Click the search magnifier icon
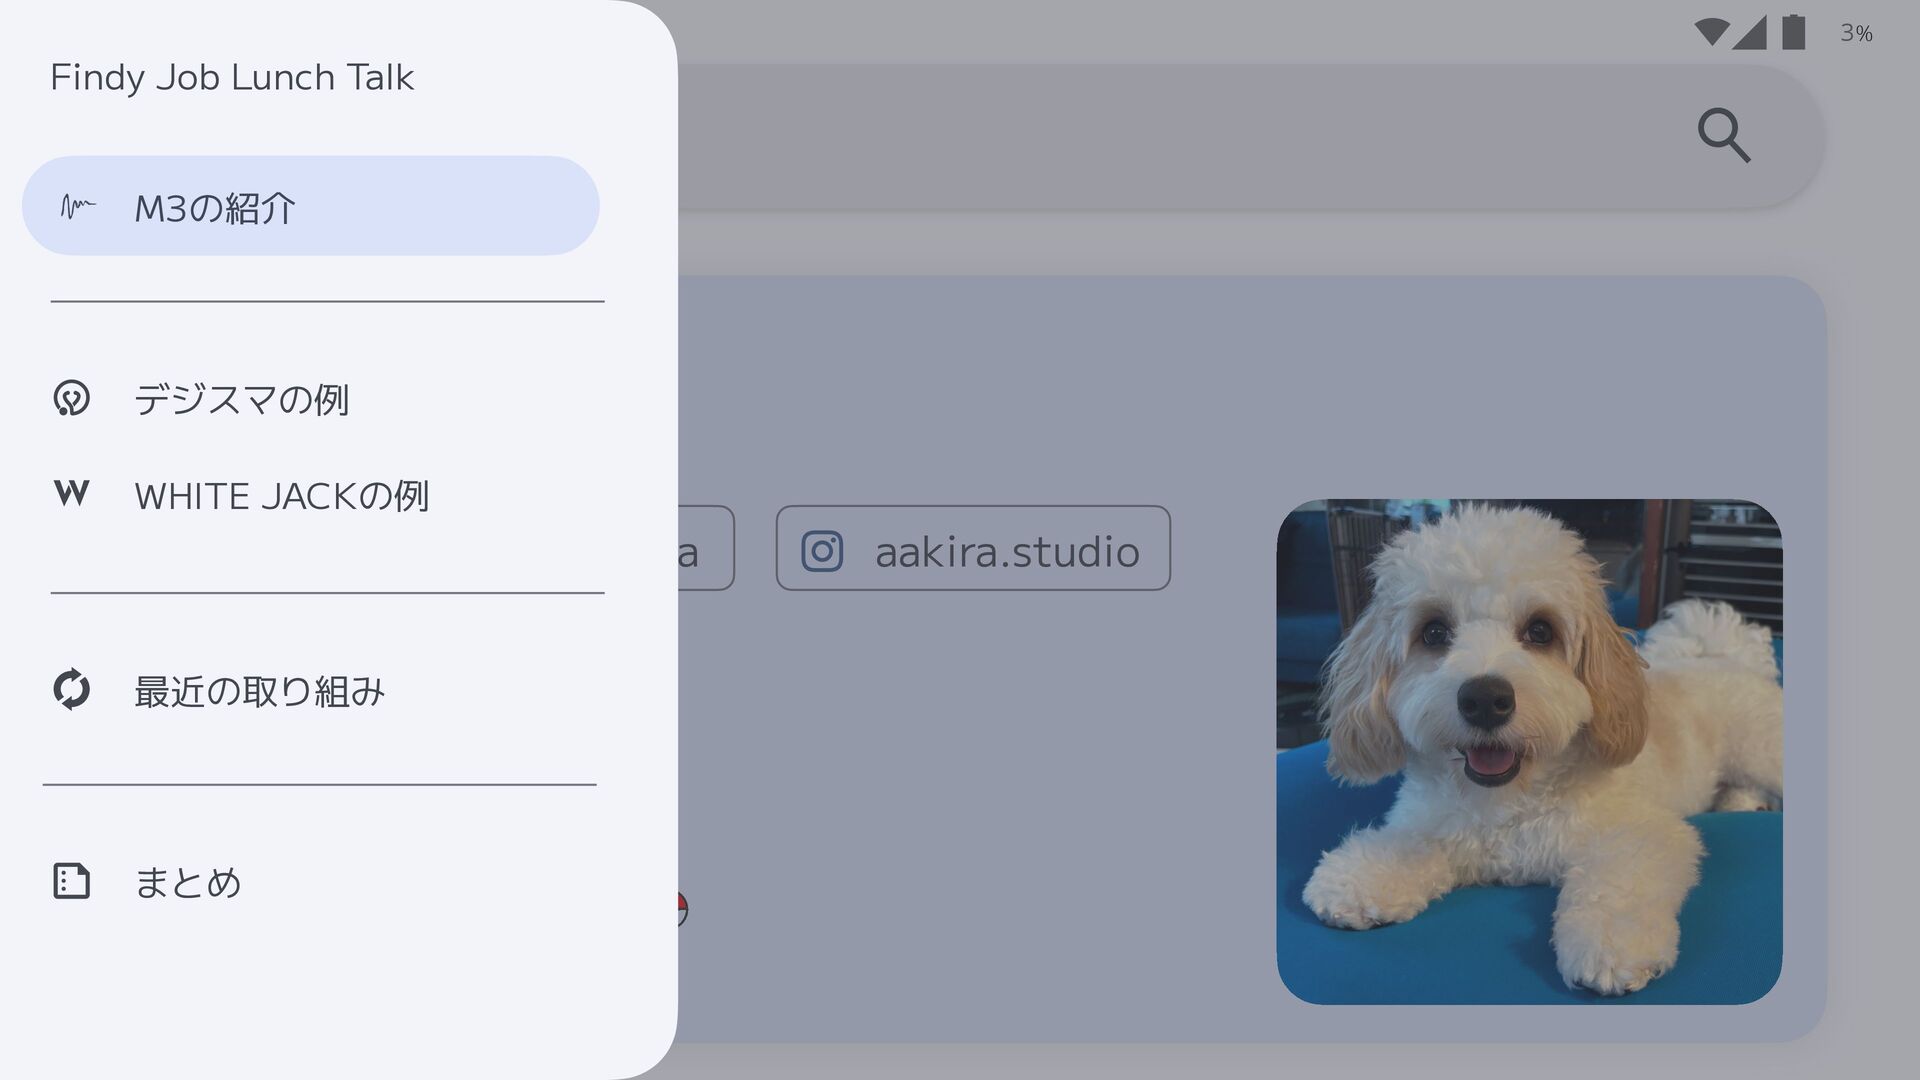The image size is (1920, 1080). 1724,136
